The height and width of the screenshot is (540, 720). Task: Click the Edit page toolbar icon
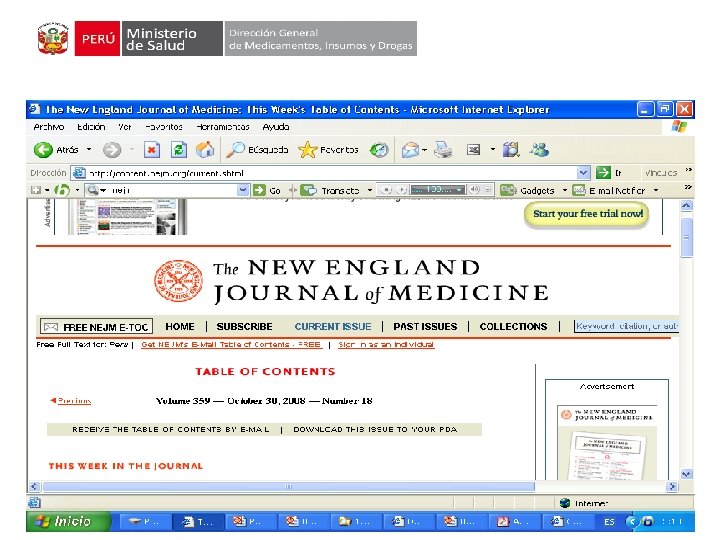click(x=473, y=150)
